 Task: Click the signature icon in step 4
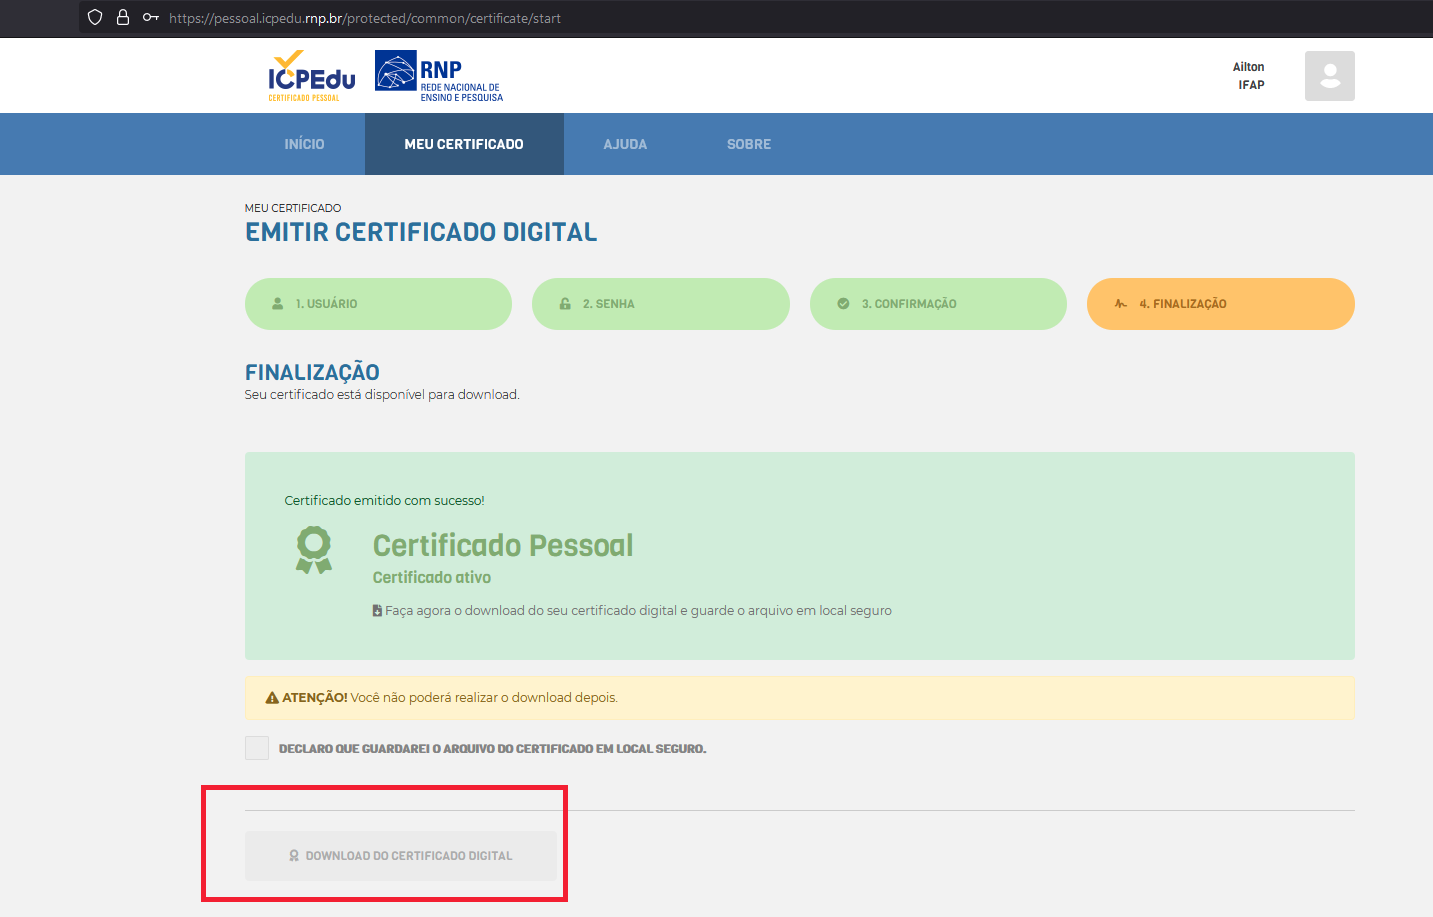pyautogui.click(x=1121, y=304)
